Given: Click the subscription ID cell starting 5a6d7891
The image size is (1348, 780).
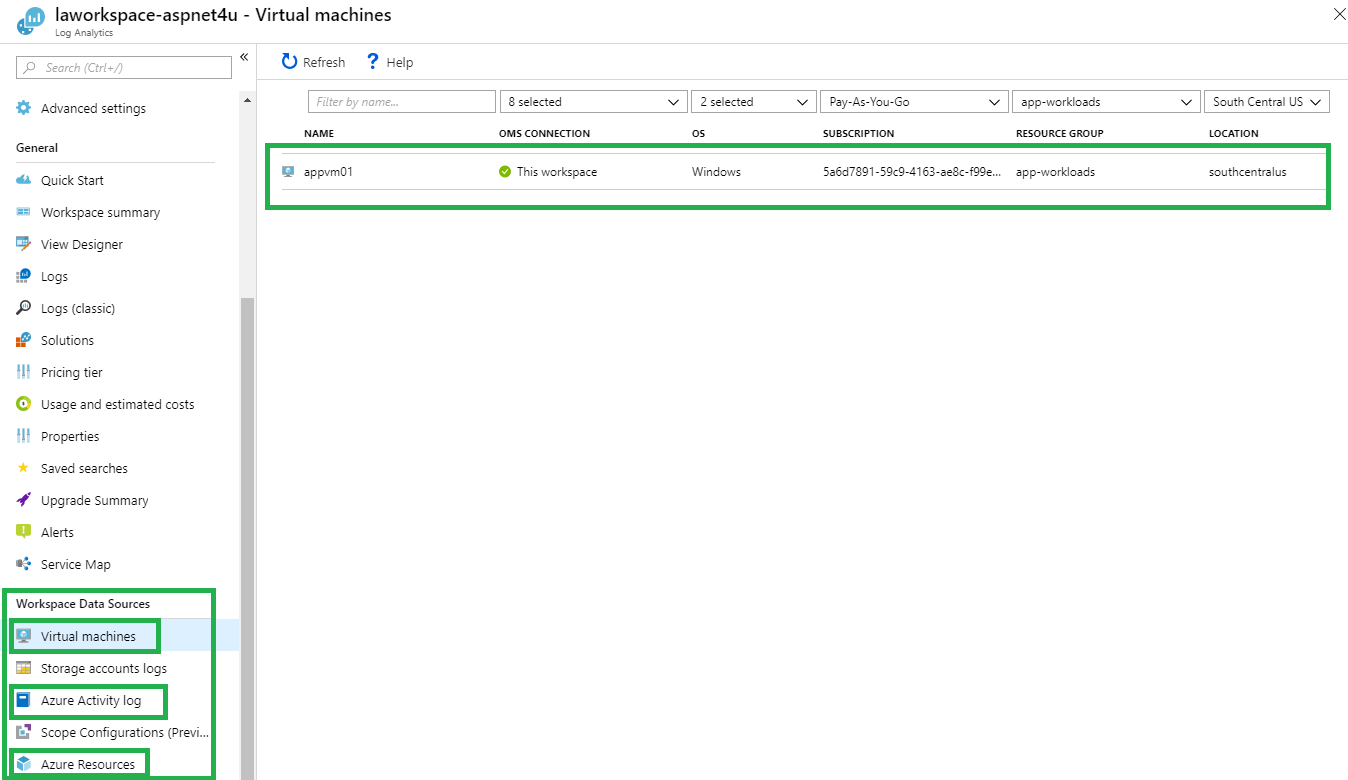Looking at the screenshot, I should tap(912, 172).
